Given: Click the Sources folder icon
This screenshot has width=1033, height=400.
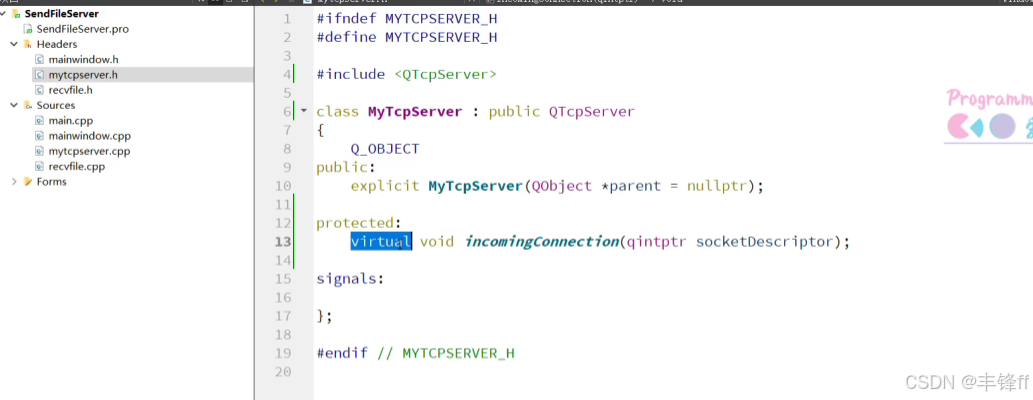Looking at the screenshot, I should [28, 105].
